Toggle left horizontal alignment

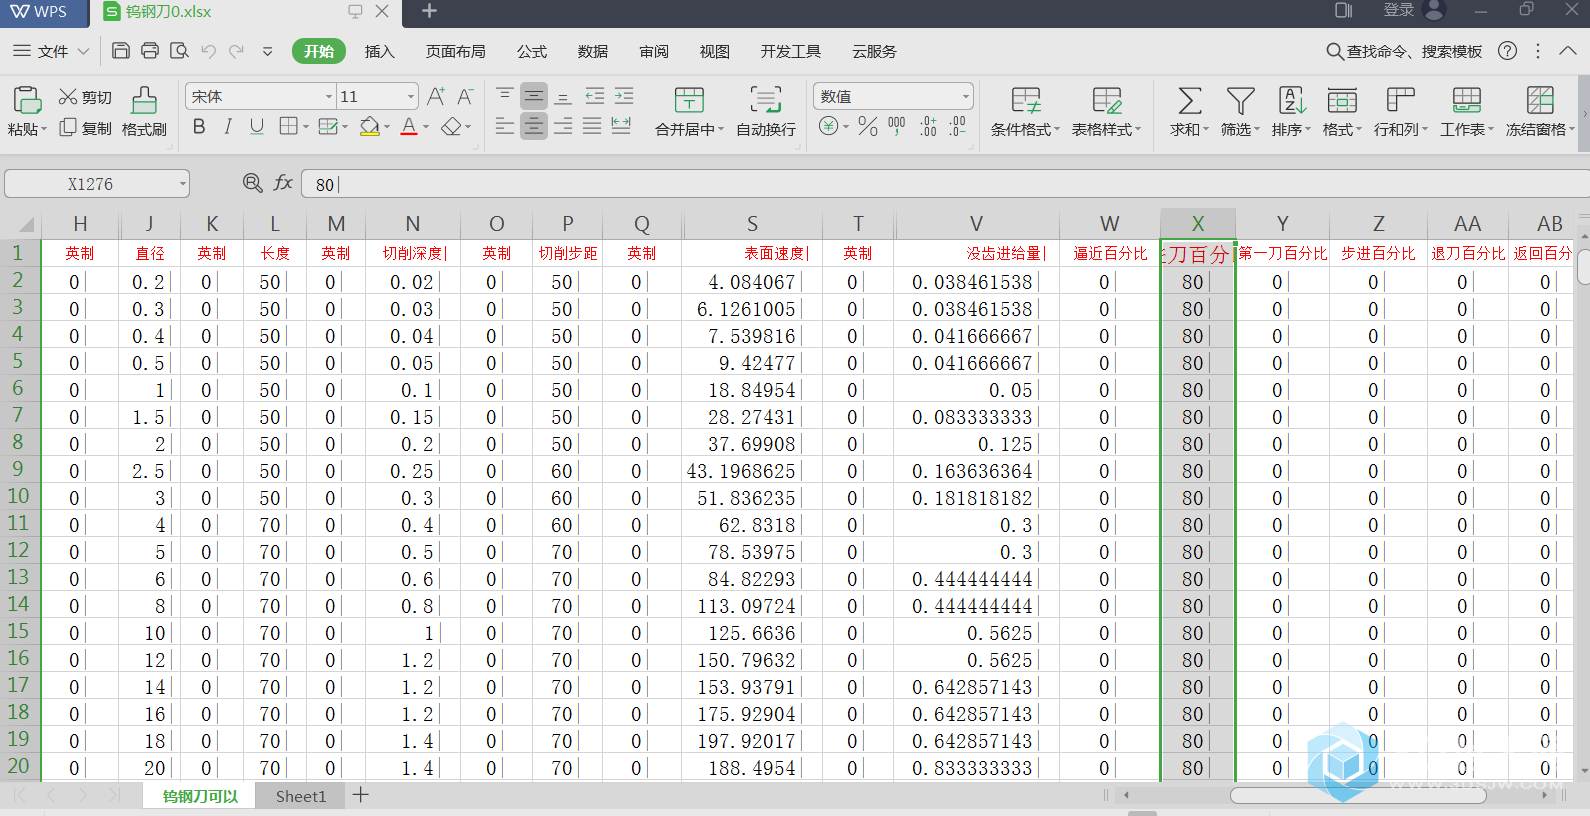tap(505, 126)
